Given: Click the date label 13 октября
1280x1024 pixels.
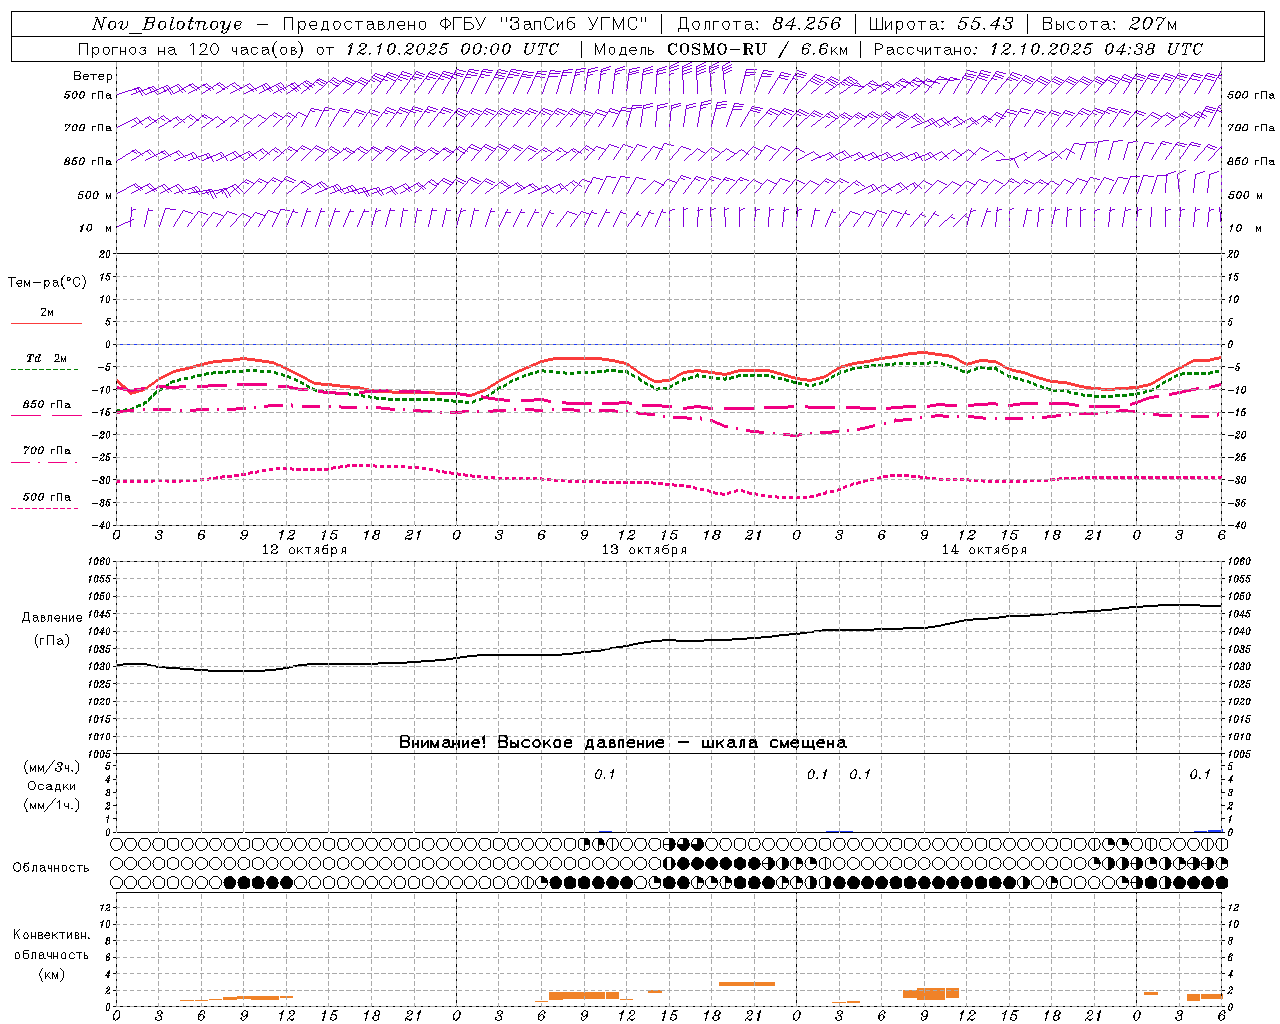Looking at the screenshot, I should [x=644, y=550].
